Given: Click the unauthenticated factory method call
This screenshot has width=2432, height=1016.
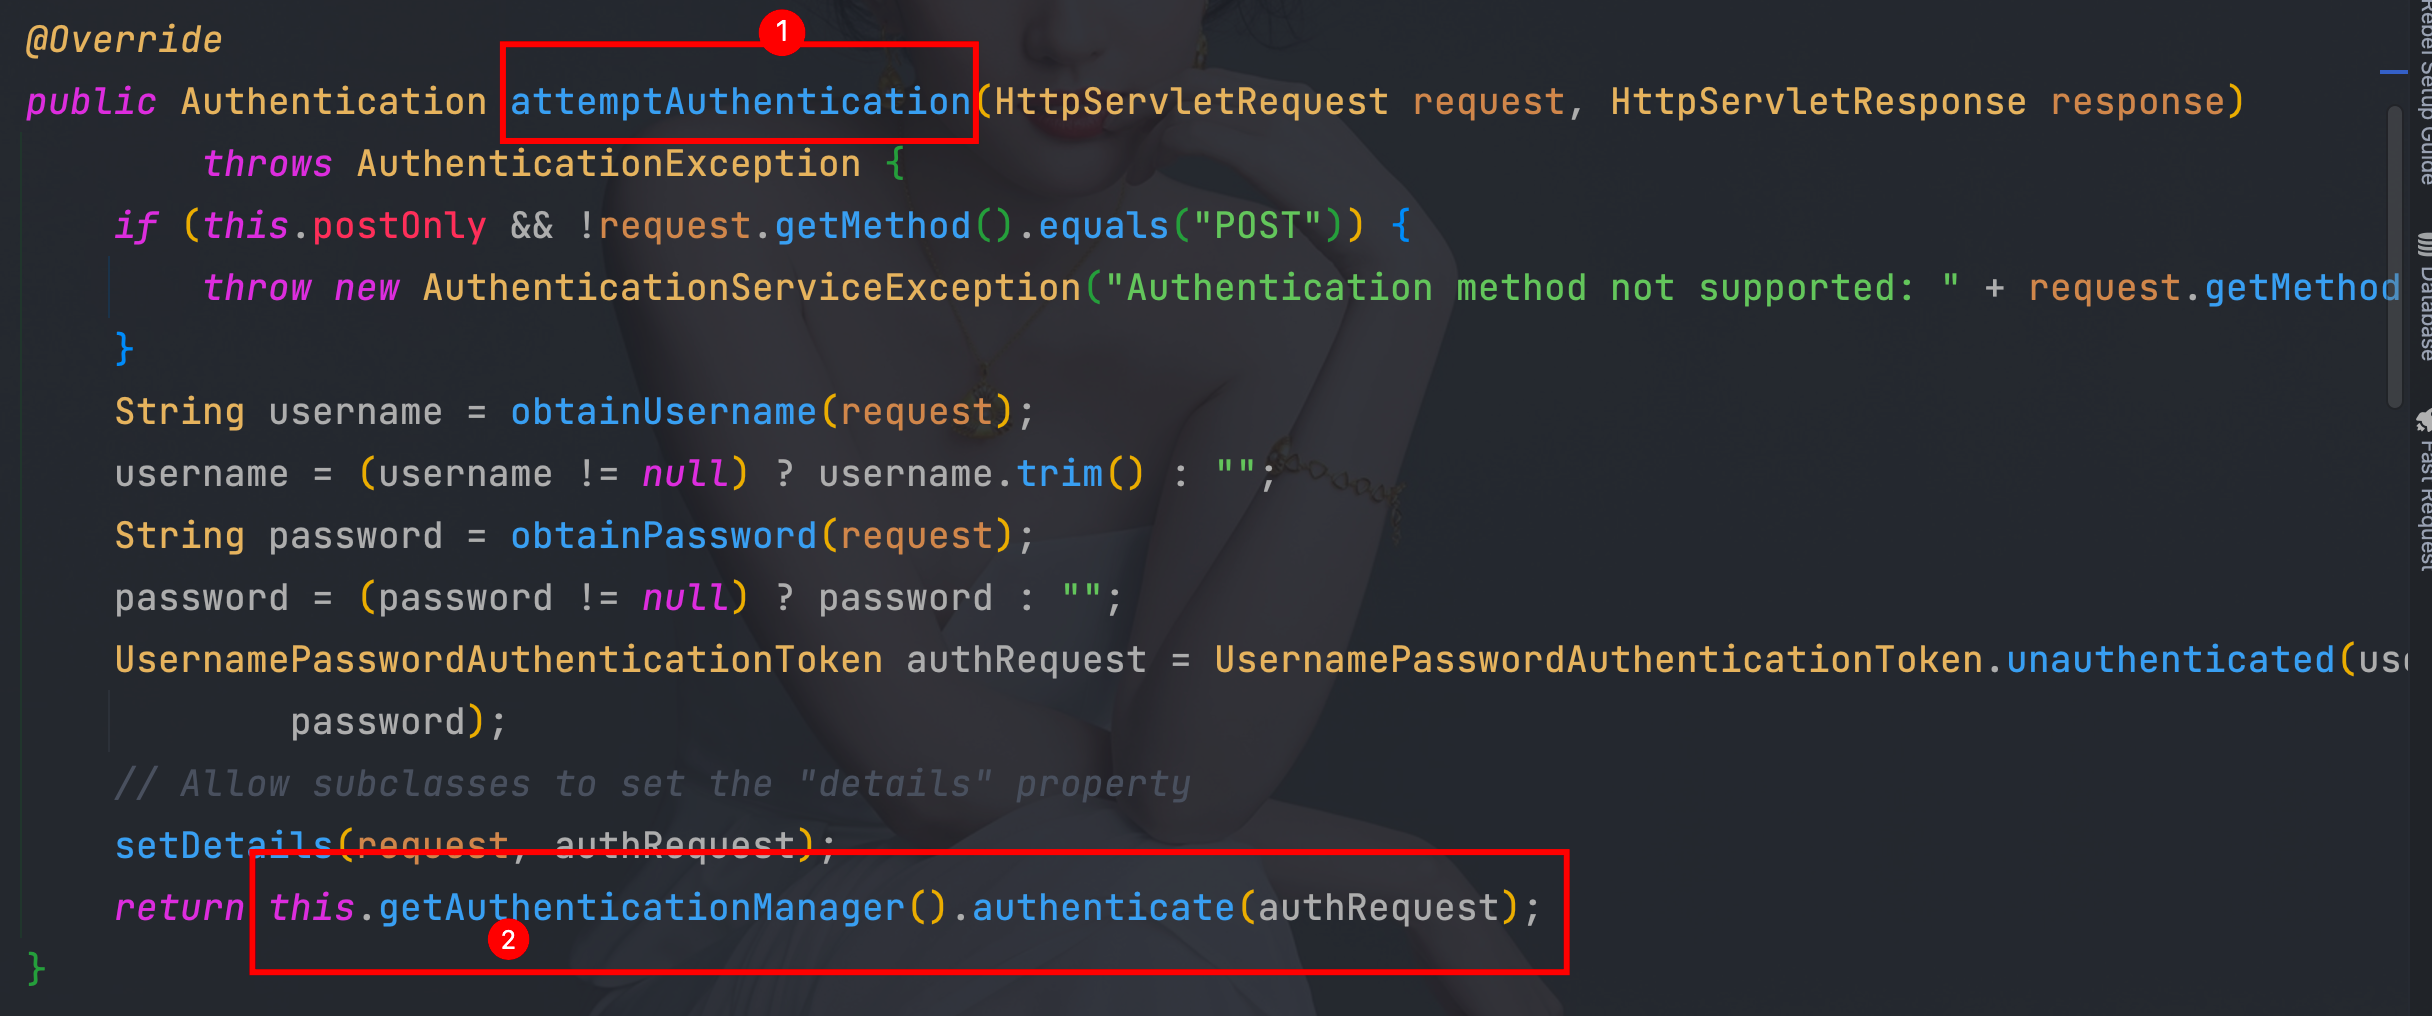Looking at the screenshot, I should (x=2170, y=660).
